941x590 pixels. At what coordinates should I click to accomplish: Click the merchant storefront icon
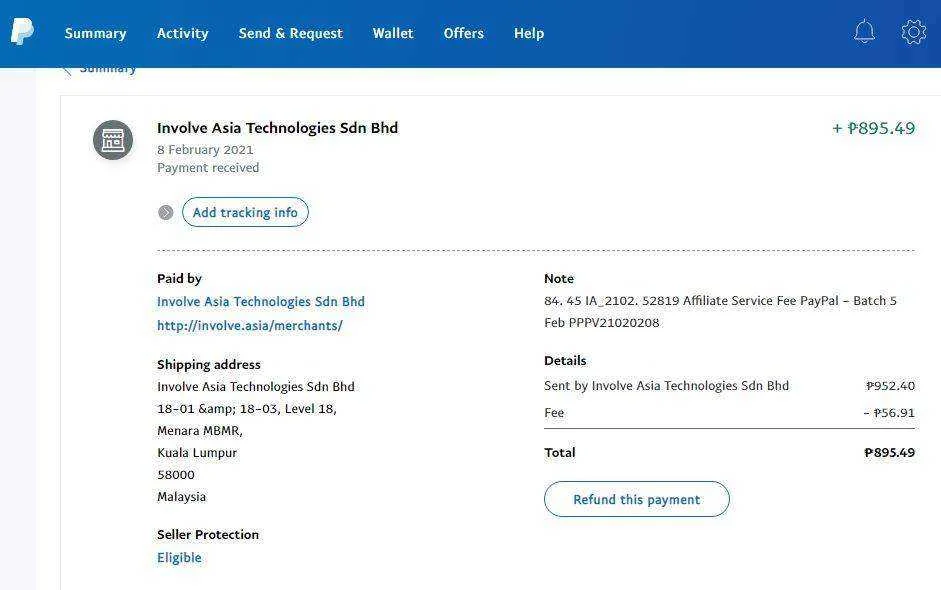pos(113,140)
